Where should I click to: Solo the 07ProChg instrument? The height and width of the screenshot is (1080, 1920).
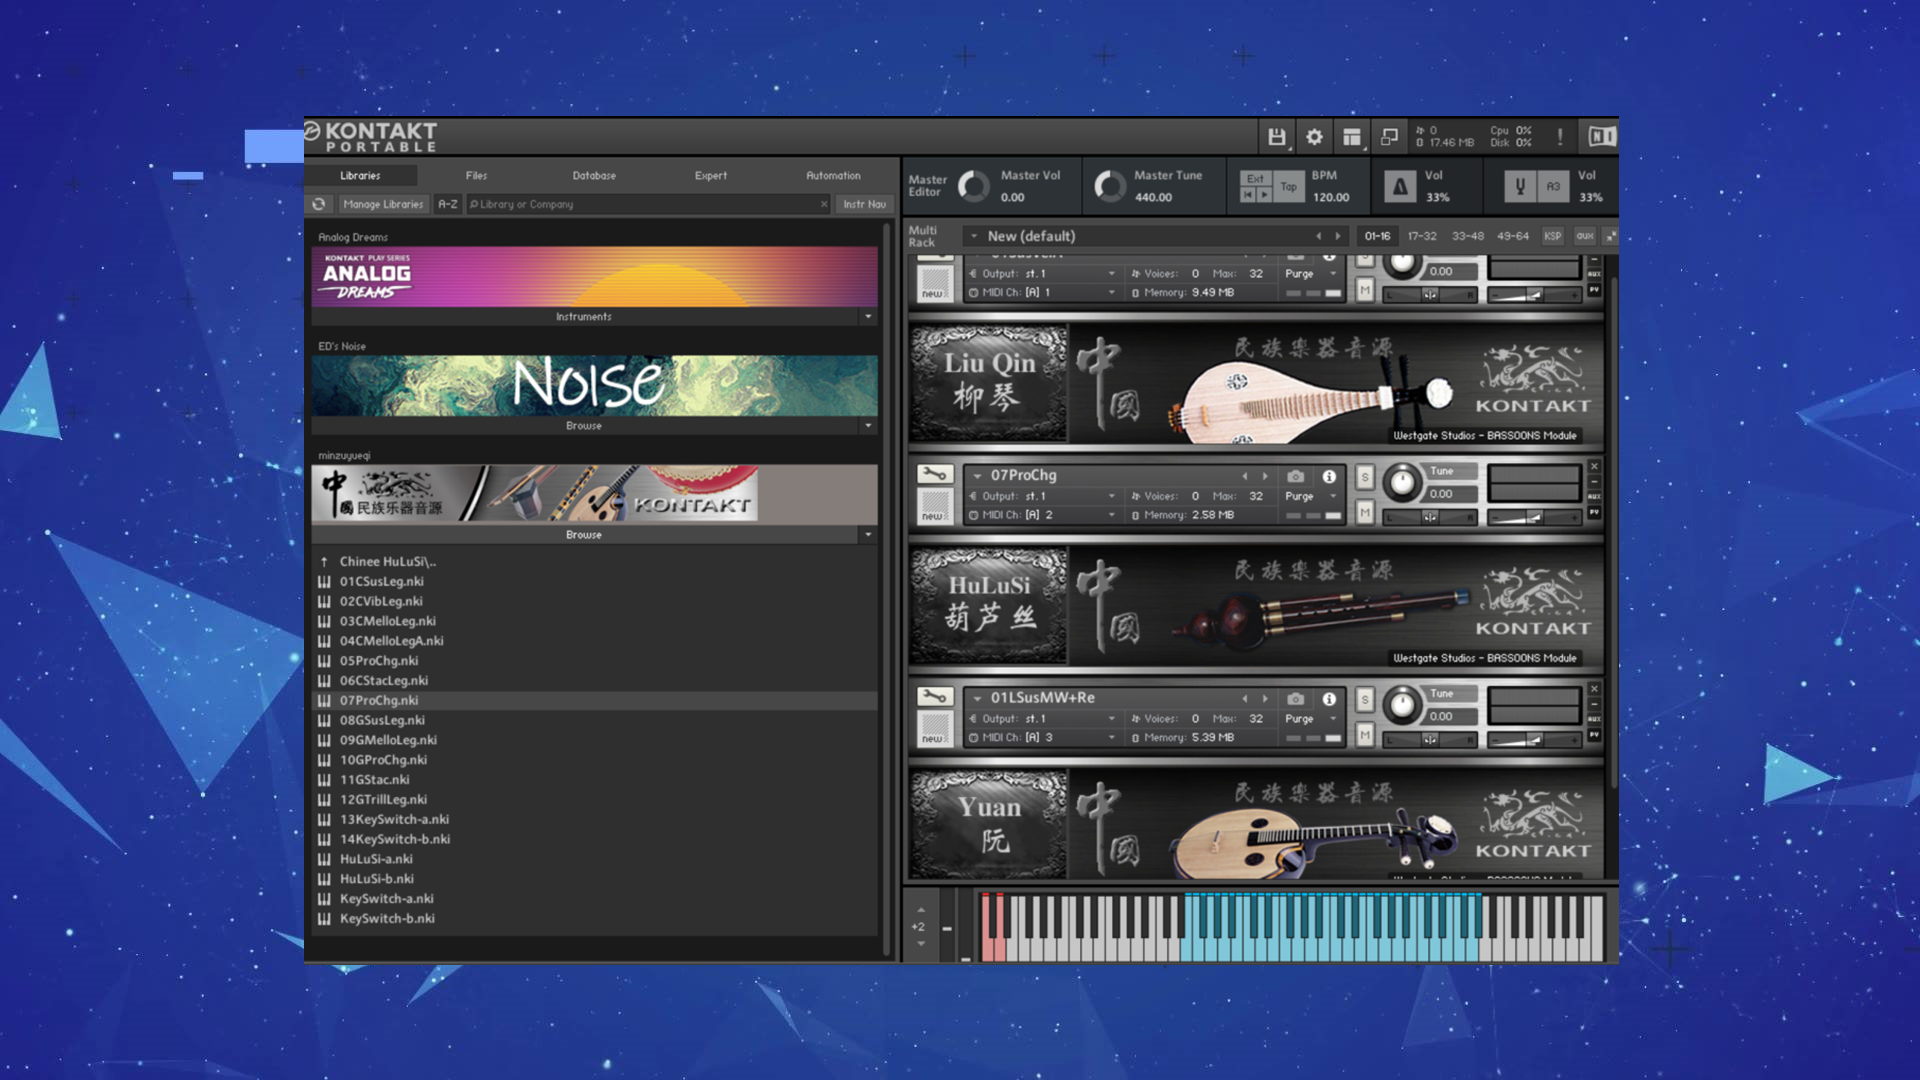[1364, 477]
